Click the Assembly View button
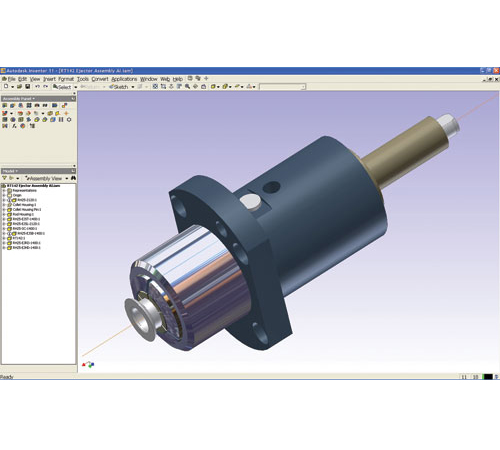This screenshot has height=450, width=500. (44, 178)
